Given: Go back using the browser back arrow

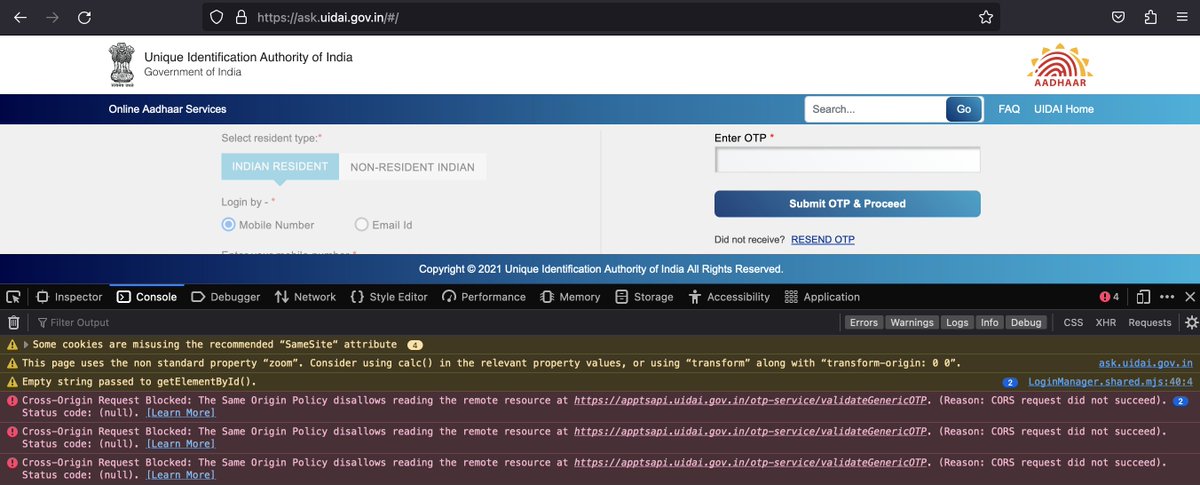Looking at the screenshot, I should (20, 17).
